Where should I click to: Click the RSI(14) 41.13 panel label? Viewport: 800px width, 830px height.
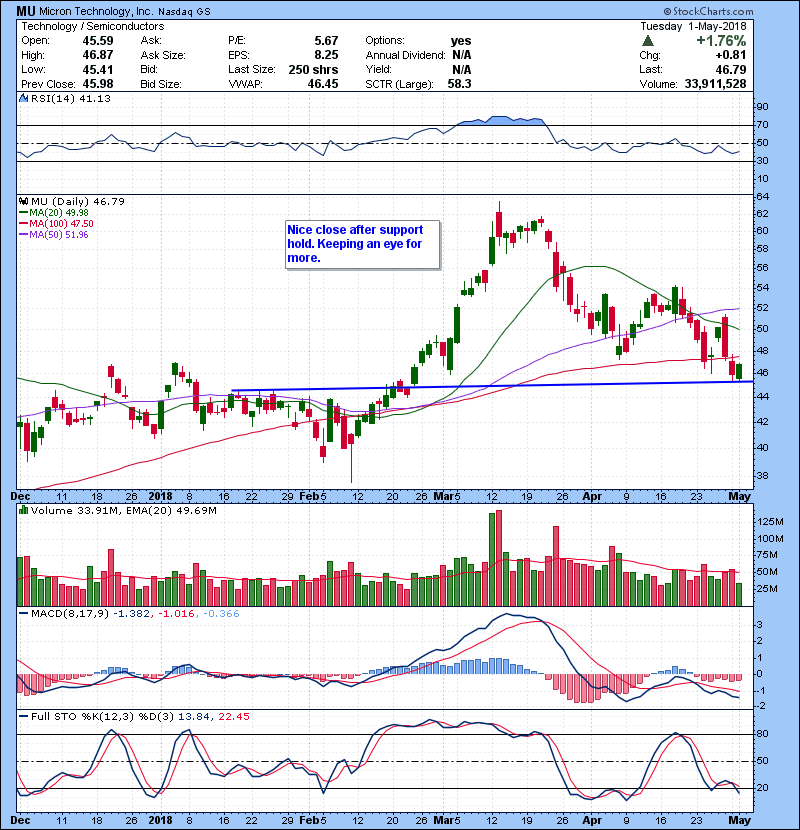tap(71, 98)
